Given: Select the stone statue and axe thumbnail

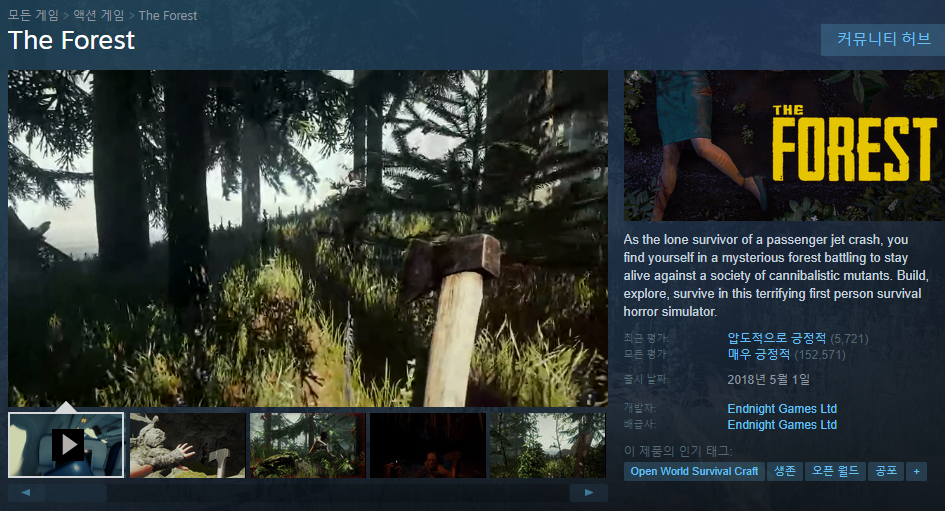Looking at the screenshot, I should pyautogui.click(x=187, y=445).
